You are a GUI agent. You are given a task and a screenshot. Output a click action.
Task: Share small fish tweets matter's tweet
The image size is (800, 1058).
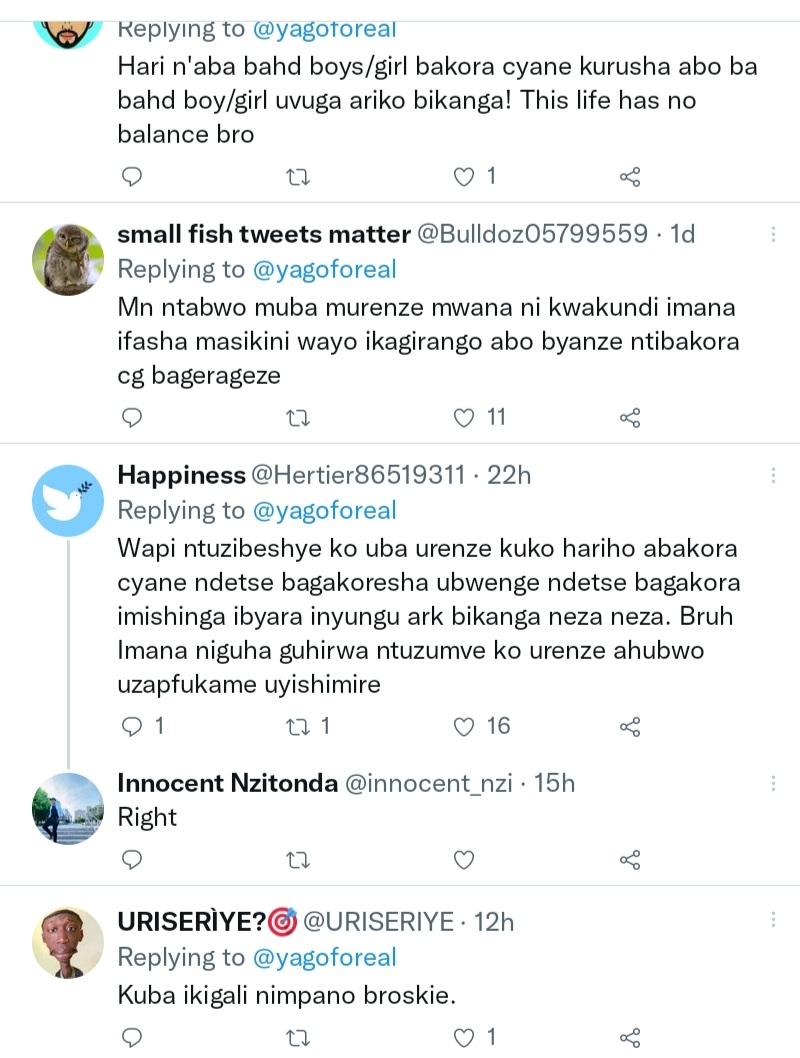630,418
